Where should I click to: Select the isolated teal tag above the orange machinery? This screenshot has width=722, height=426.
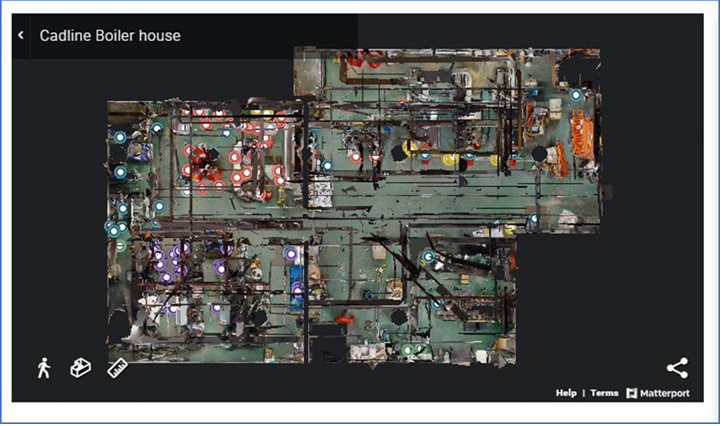pos(576,95)
